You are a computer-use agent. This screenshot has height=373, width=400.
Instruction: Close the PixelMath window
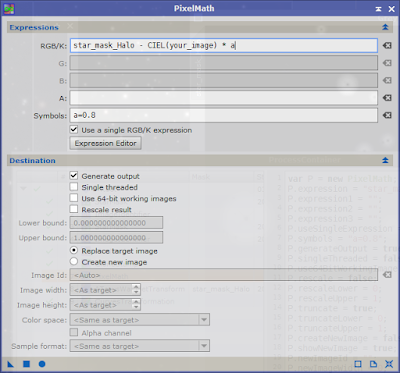point(392,9)
